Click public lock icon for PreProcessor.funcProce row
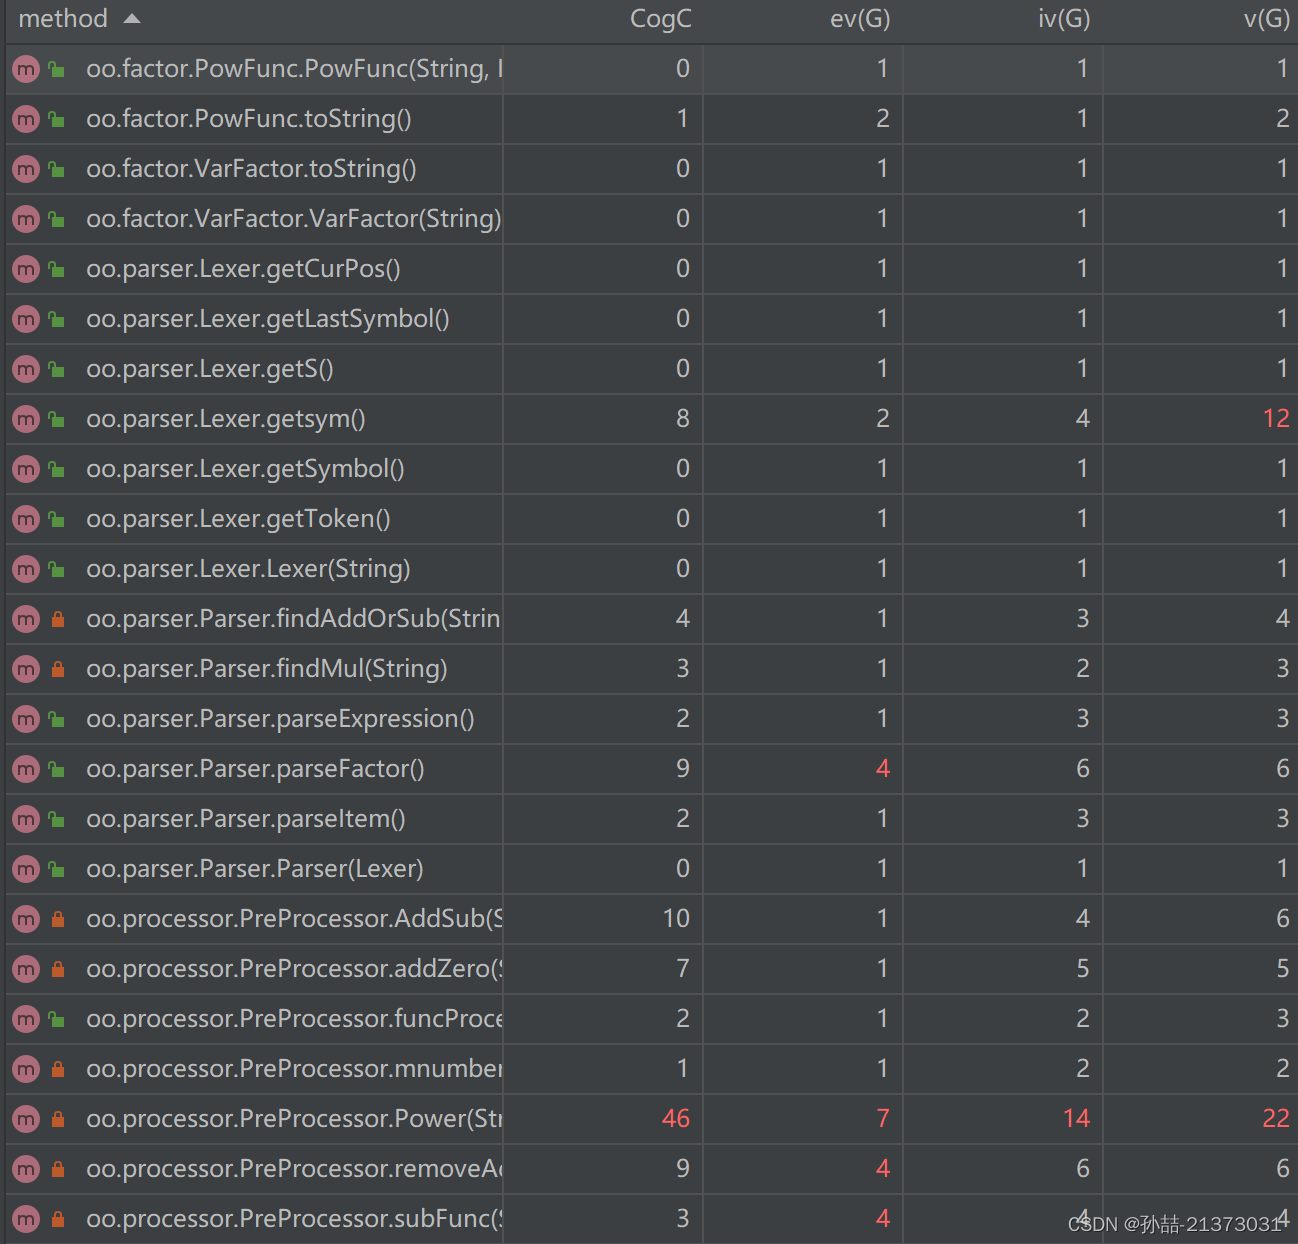 point(57,1019)
